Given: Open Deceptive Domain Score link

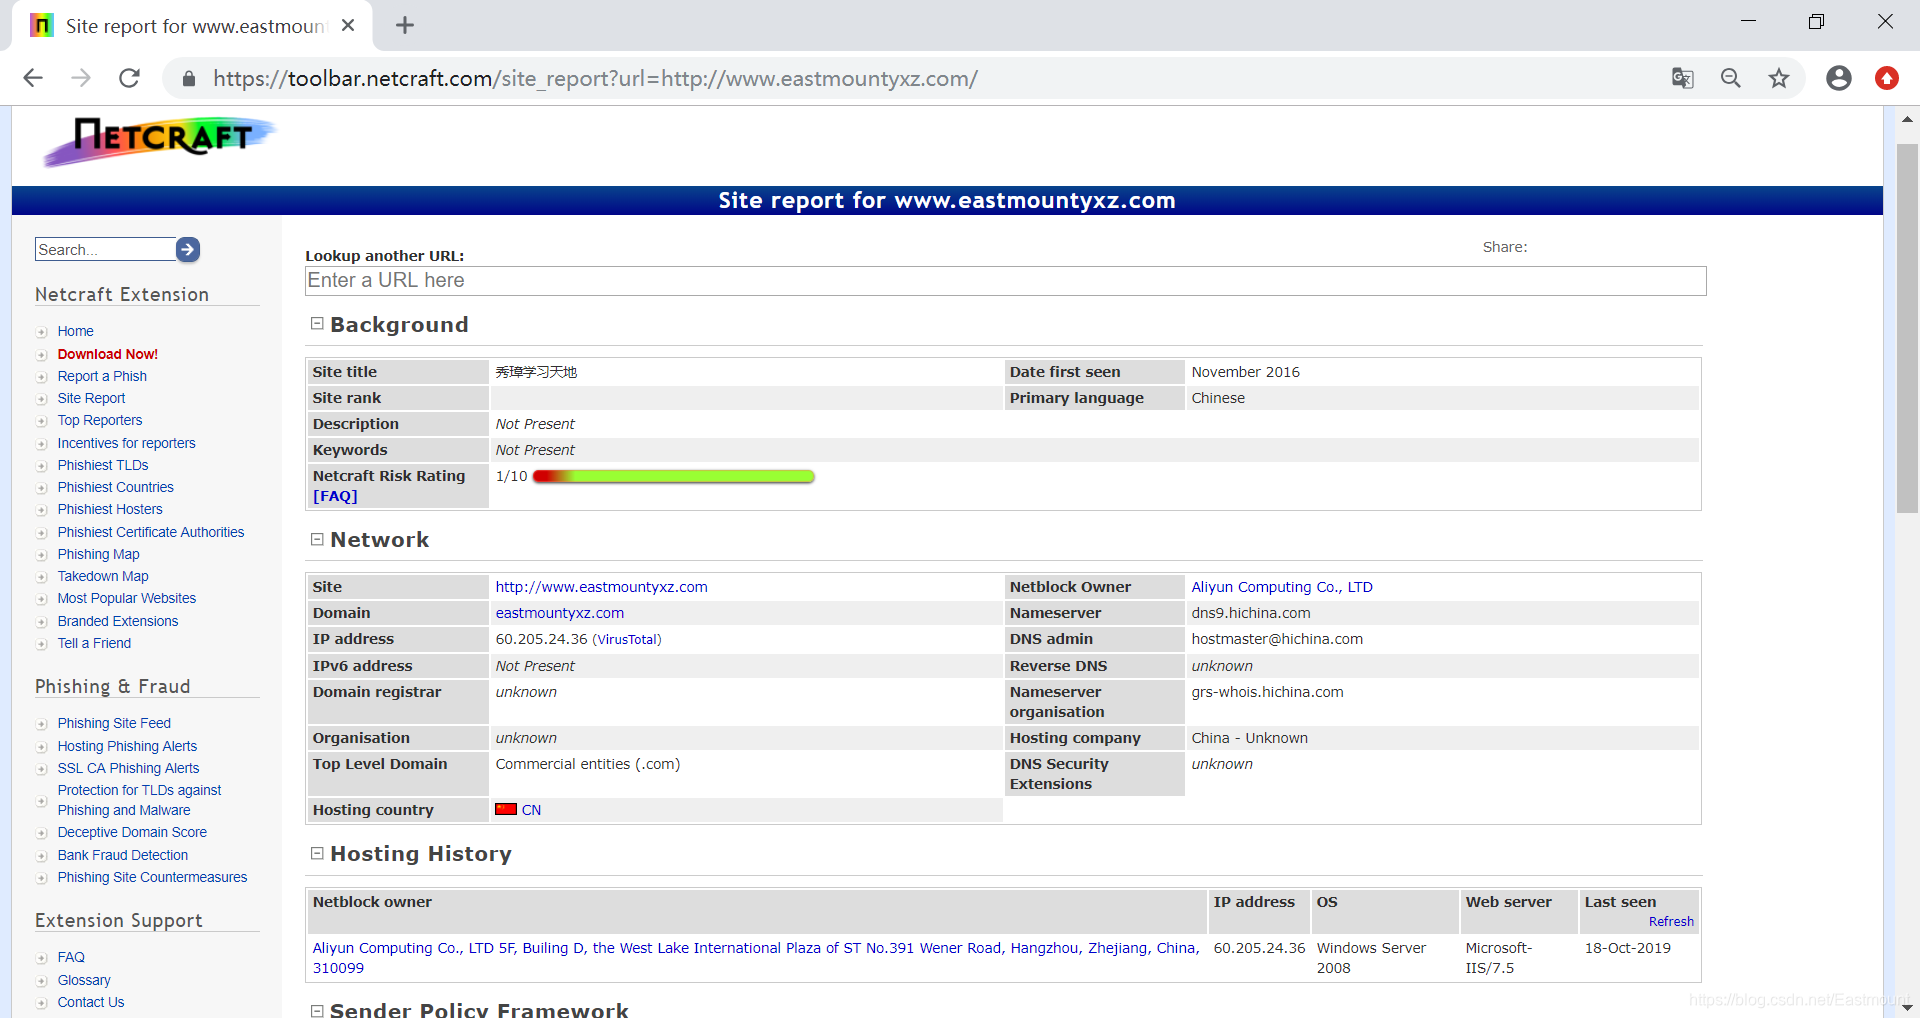Looking at the screenshot, I should click(x=132, y=832).
